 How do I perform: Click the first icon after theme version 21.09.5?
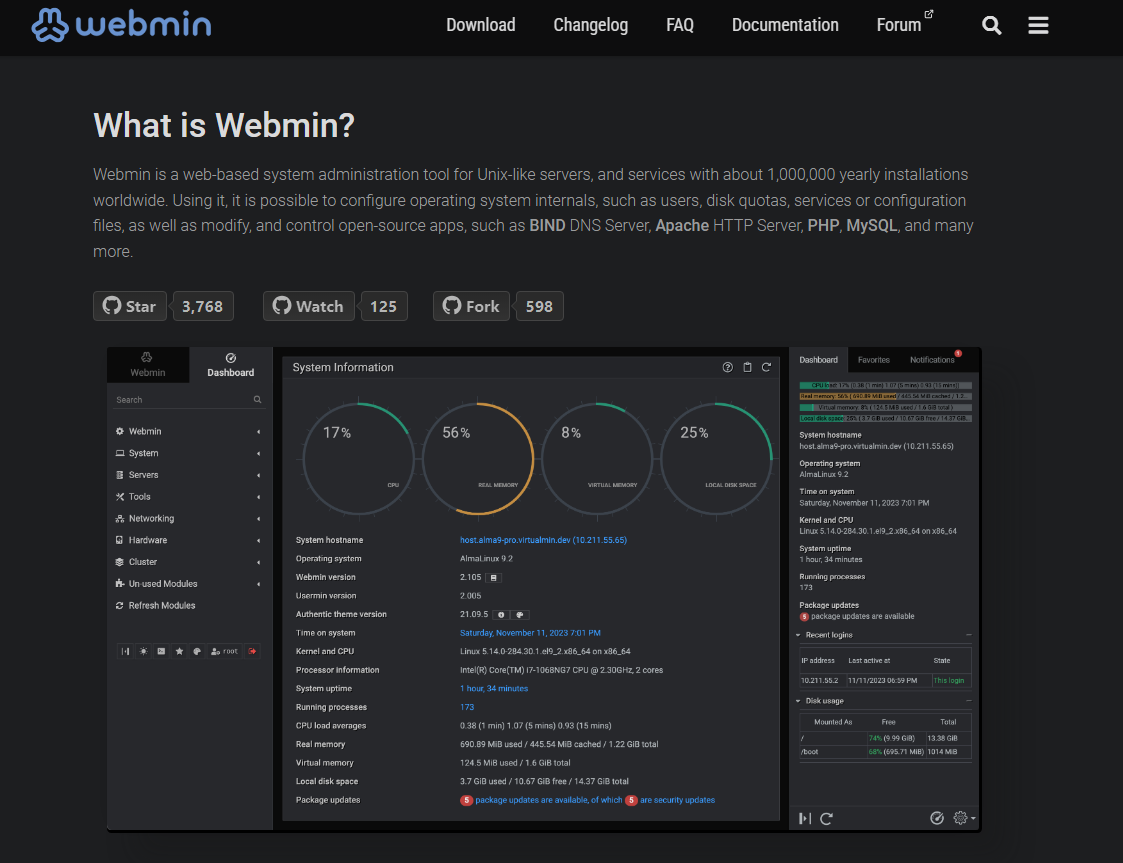[x=501, y=614]
